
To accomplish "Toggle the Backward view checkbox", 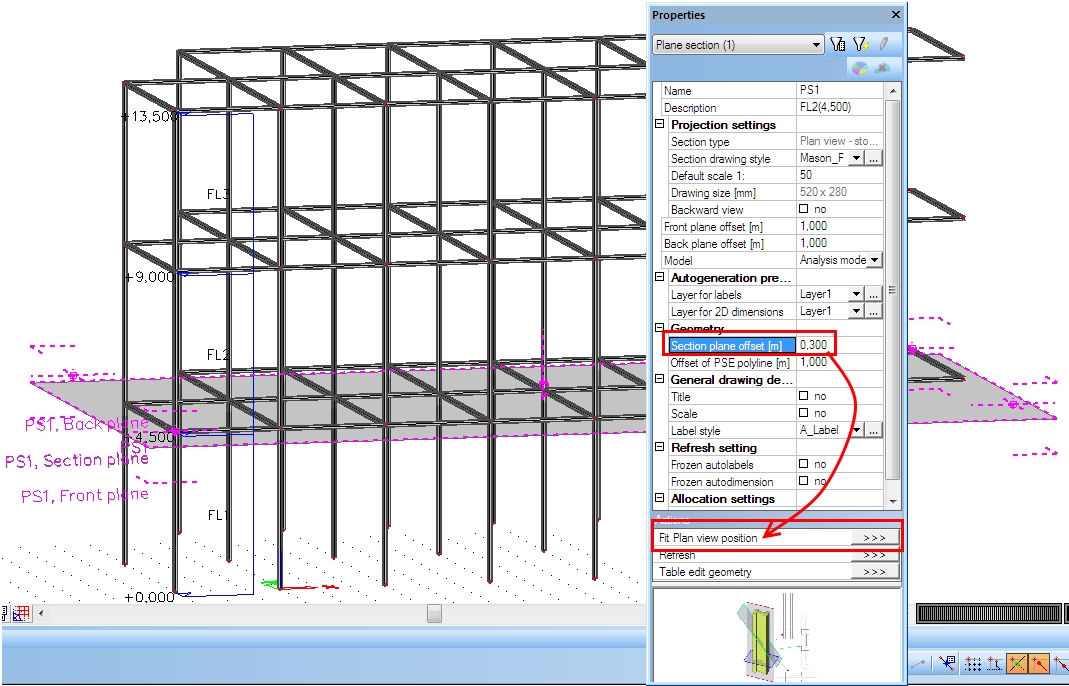I will point(805,210).
